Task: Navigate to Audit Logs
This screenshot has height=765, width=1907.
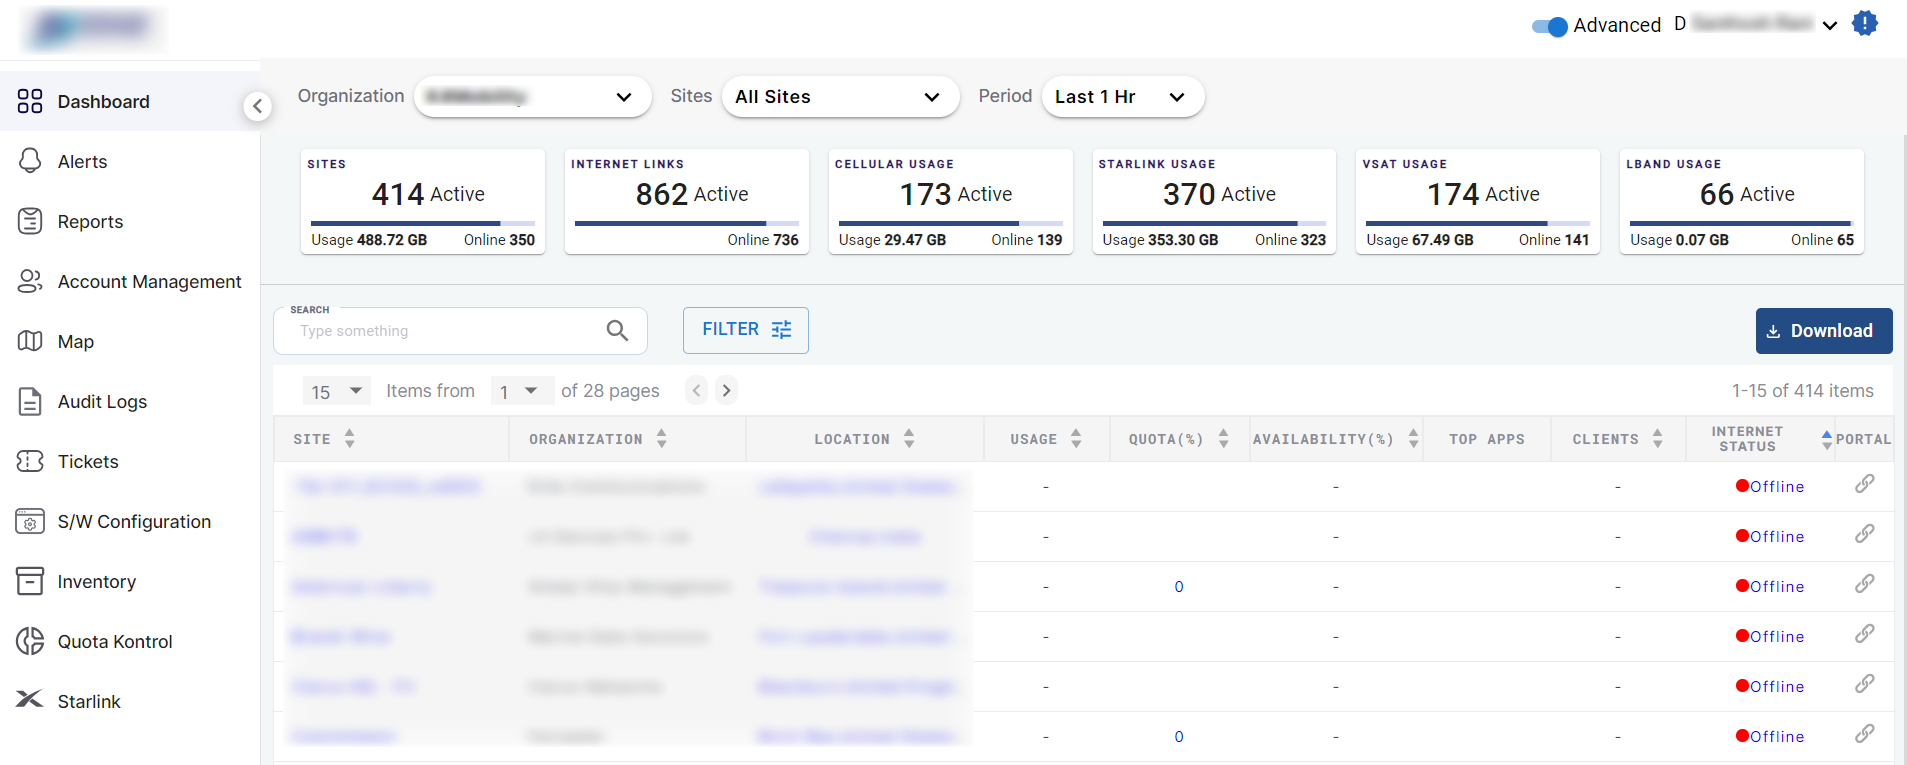Action: (102, 401)
